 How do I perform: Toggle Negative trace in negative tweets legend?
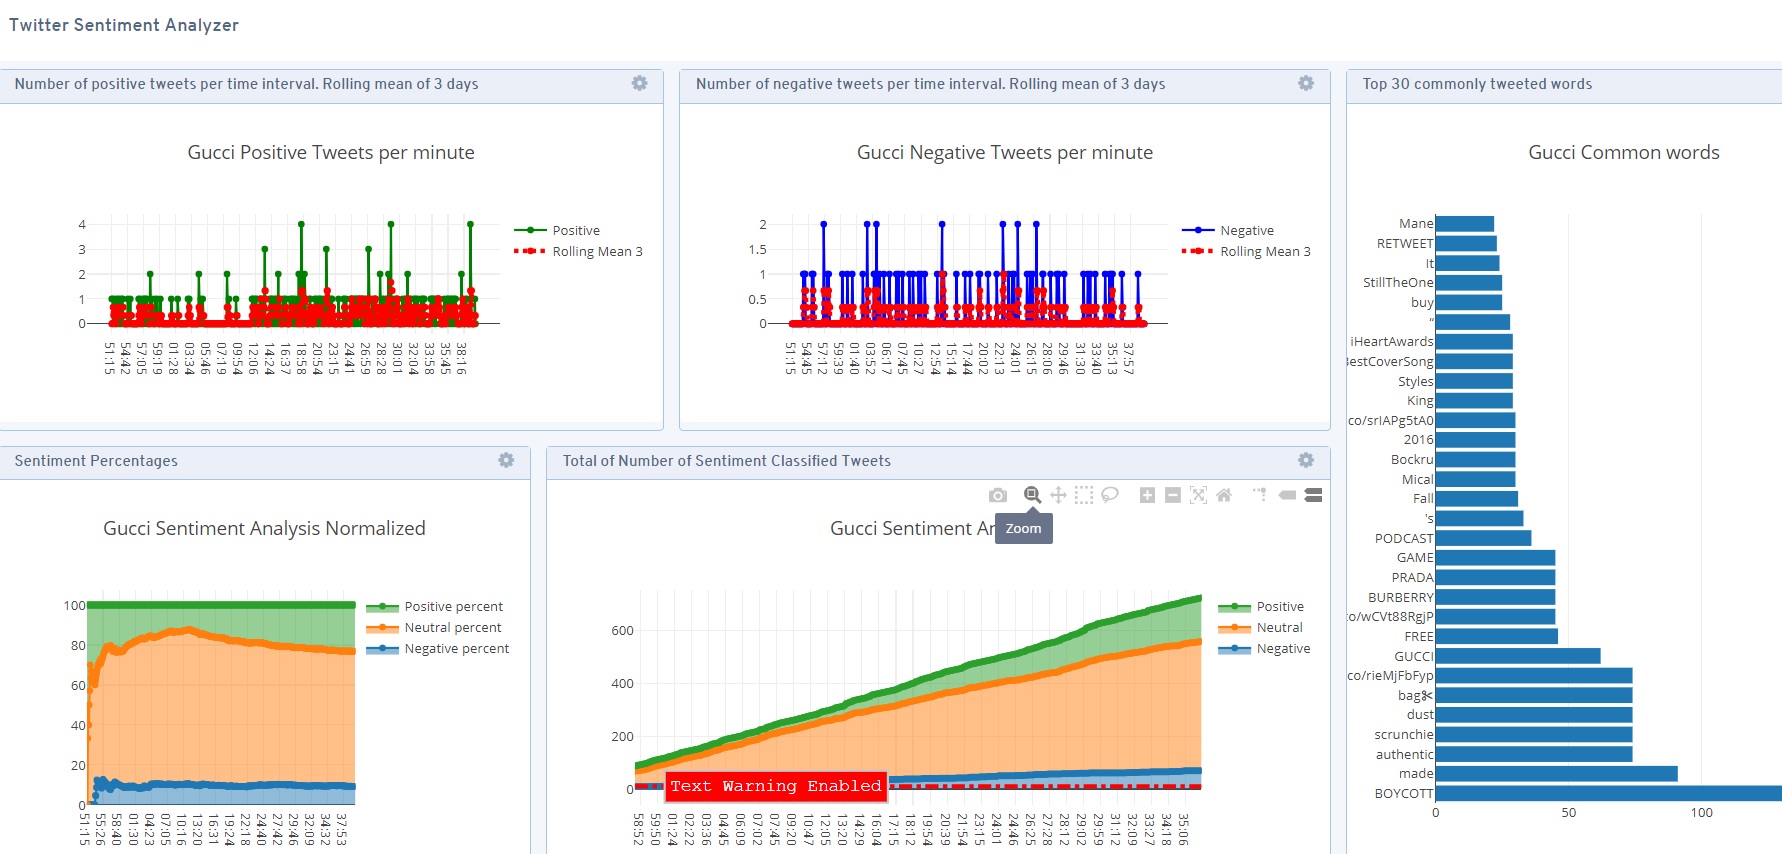coord(1227,230)
